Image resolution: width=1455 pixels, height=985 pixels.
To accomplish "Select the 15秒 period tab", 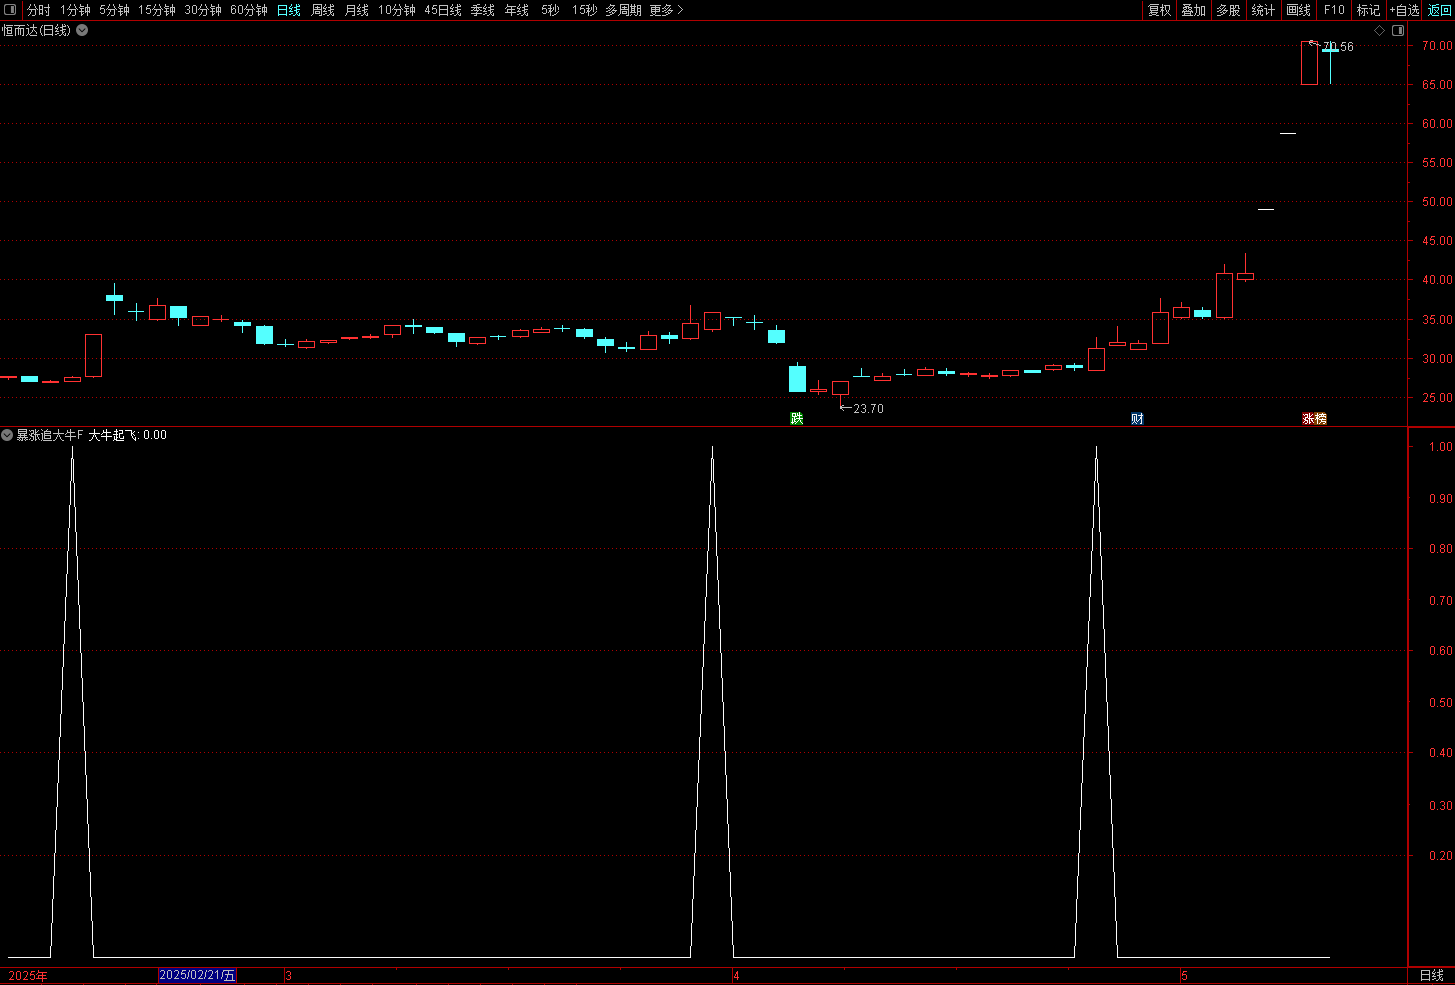I will (585, 10).
